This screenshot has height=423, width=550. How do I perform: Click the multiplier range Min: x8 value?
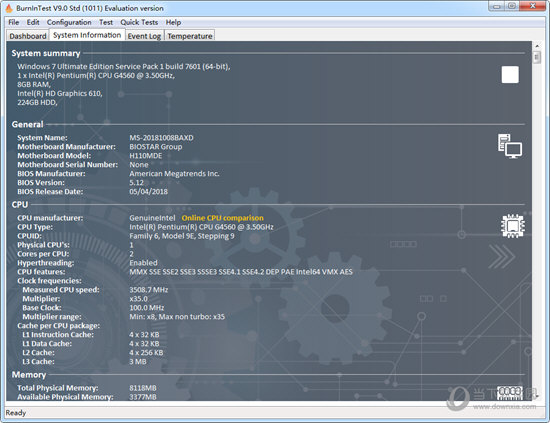177,317
